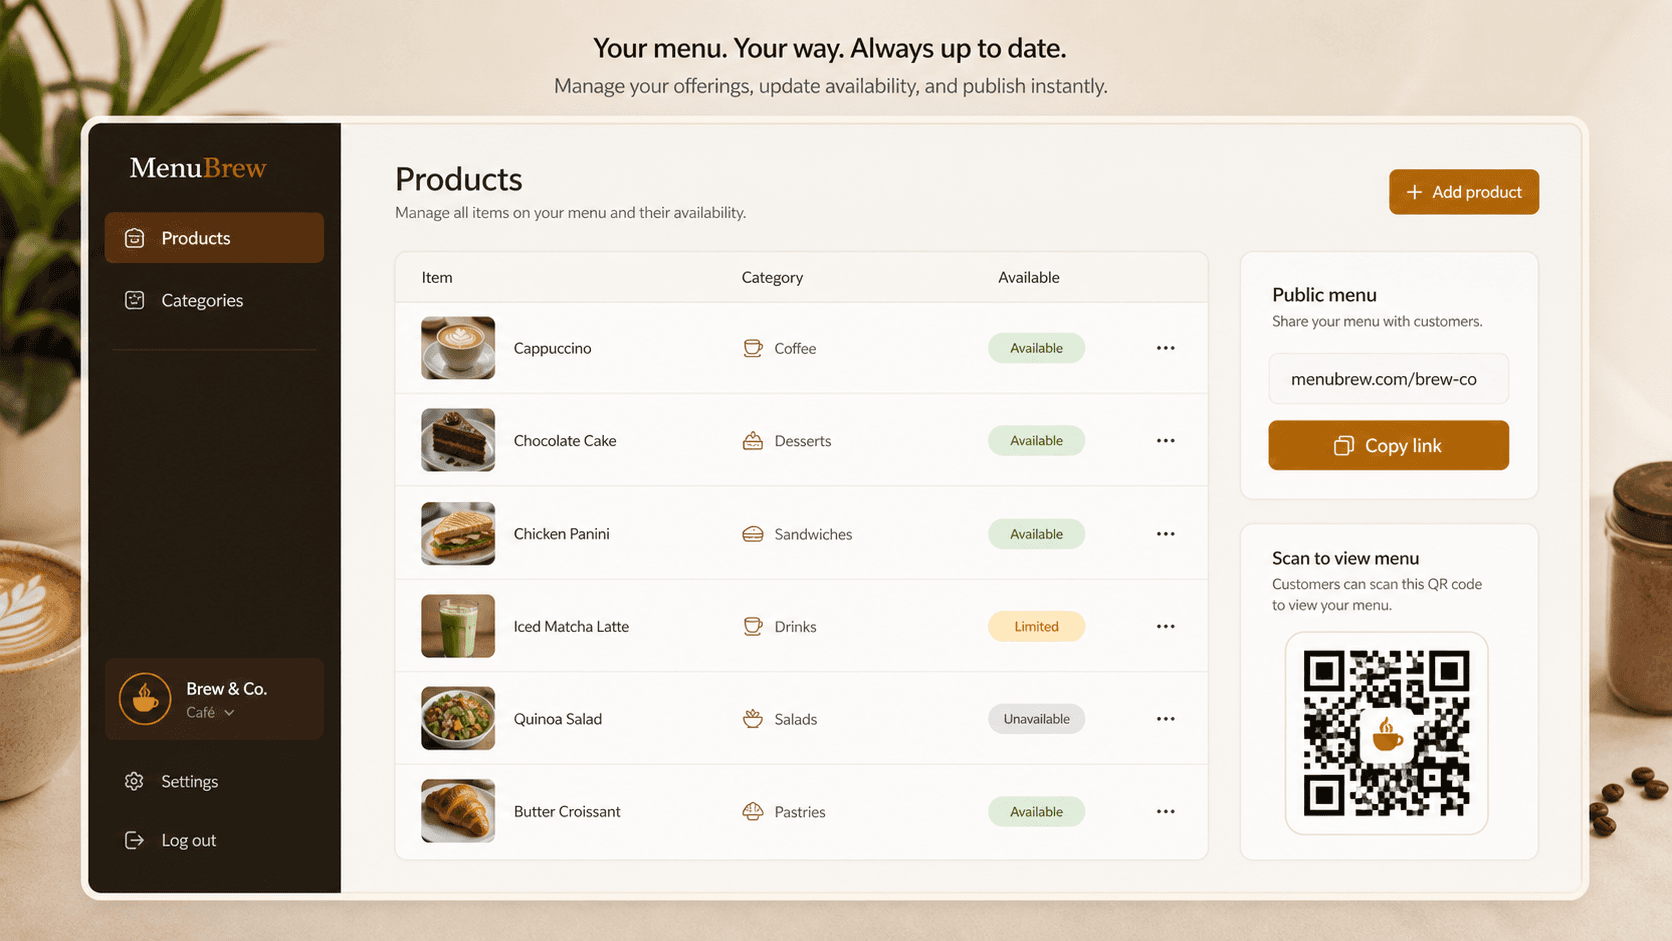Open the Chicken Panini row more options
Screen dimensions: 1672x941
click(x=1166, y=534)
